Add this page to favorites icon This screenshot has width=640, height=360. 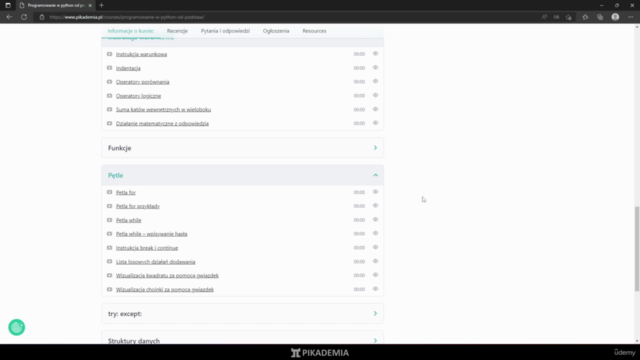click(x=569, y=17)
